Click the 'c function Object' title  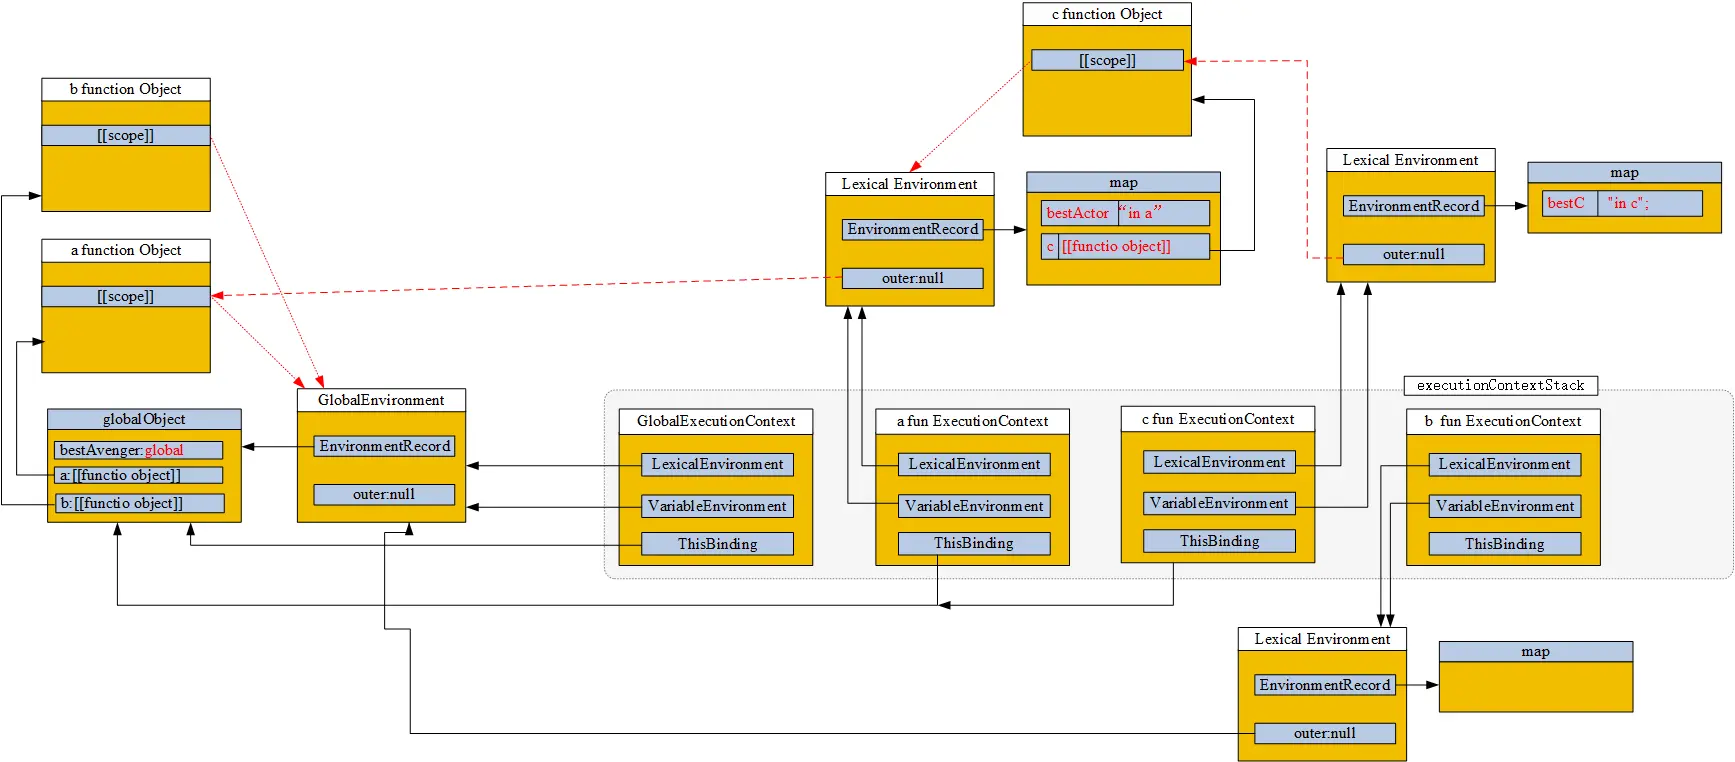(x=1107, y=14)
